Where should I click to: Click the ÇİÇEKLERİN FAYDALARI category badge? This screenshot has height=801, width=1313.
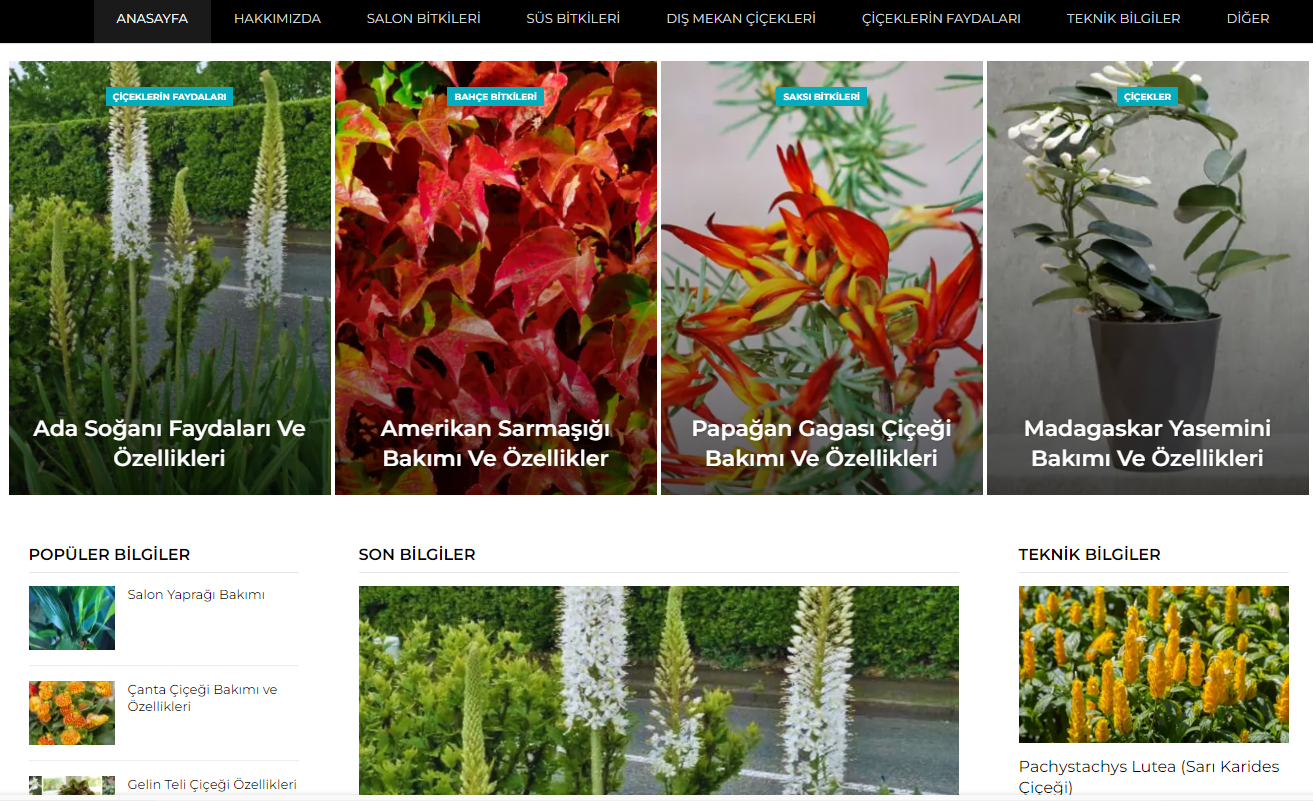point(170,97)
